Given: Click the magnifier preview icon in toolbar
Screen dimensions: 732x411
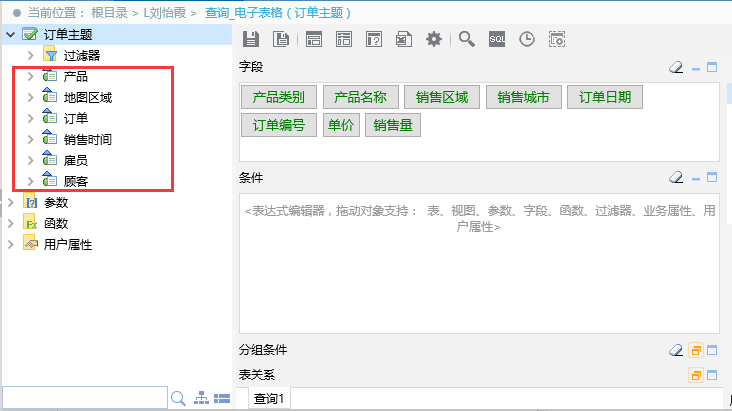Looking at the screenshot, I should [466, 39].
